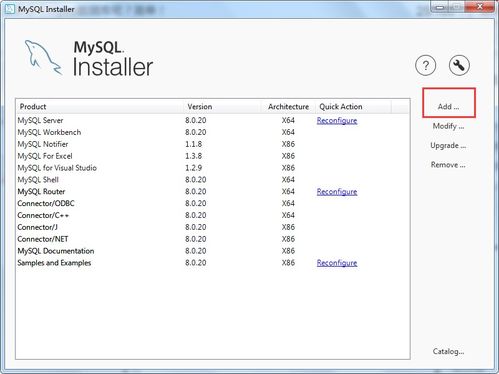
Task: Select the MySQL For Excel row
Action: coord(212,156)
